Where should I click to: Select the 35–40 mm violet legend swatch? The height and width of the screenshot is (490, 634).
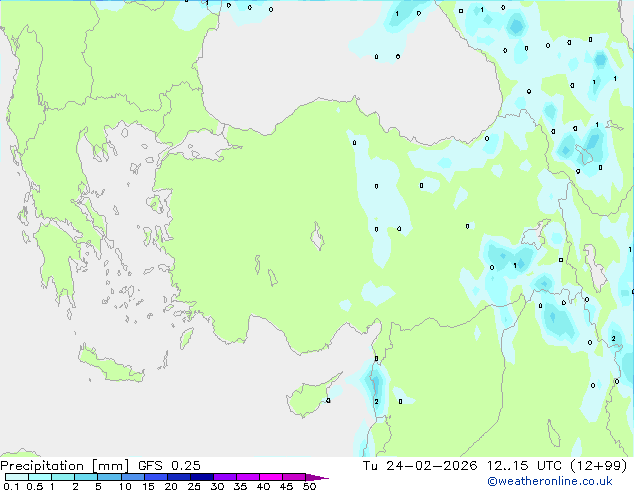pyautogui.click(x=248, y=477)
